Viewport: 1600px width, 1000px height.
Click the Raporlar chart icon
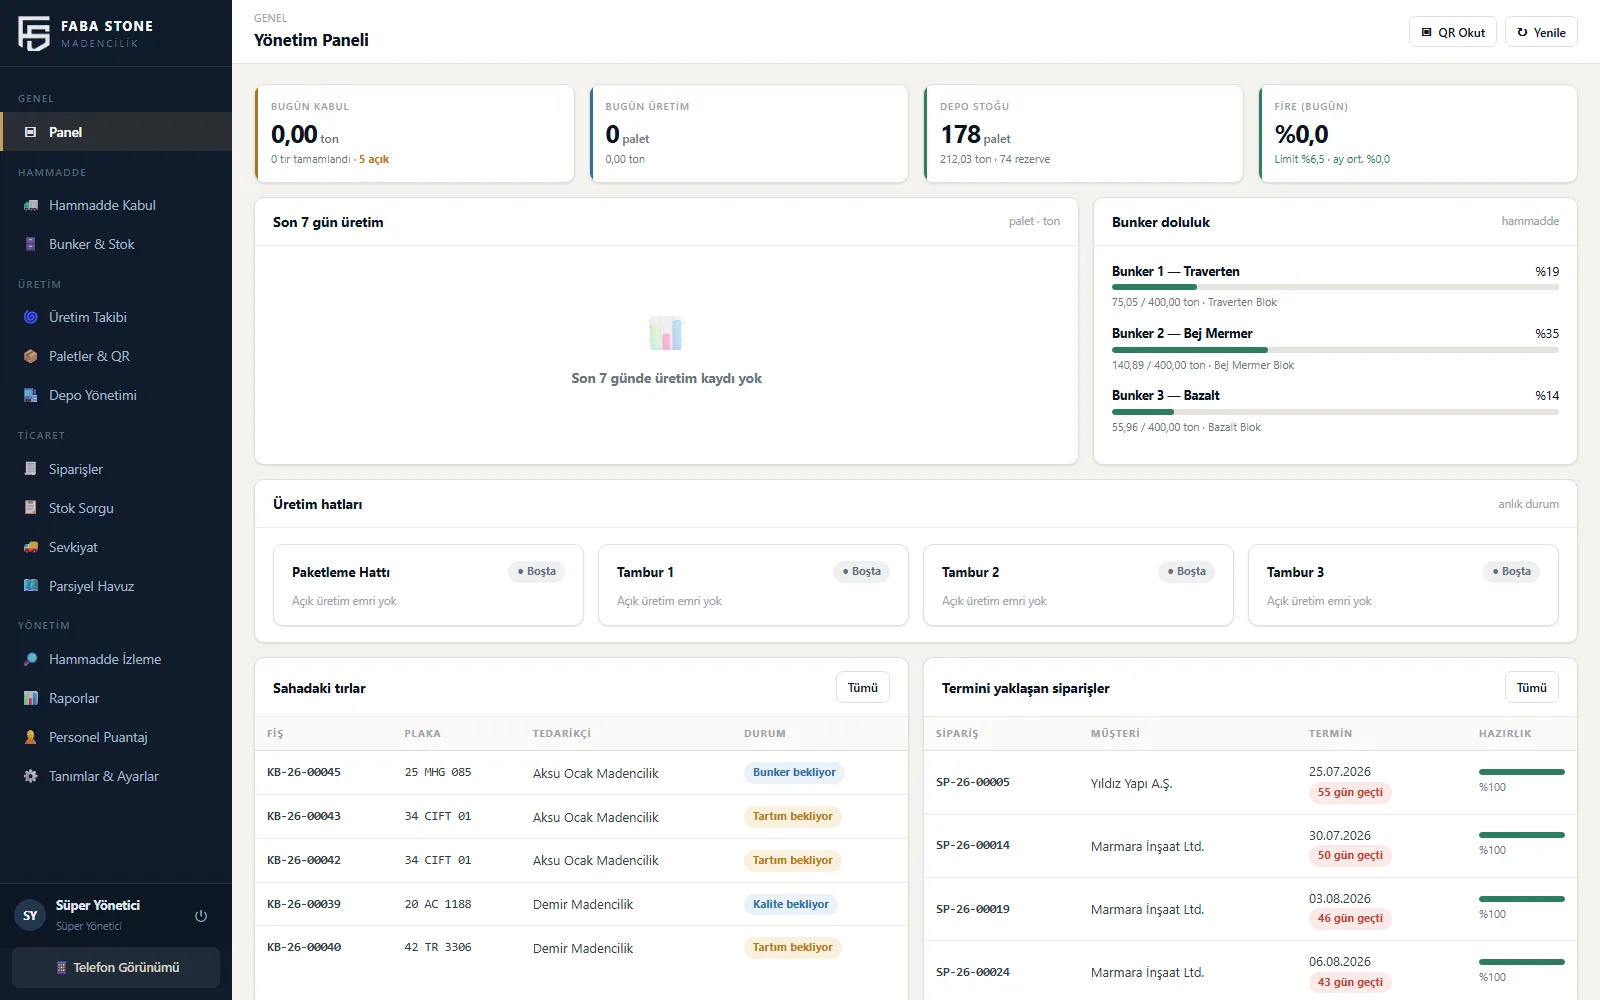point(31,698)
